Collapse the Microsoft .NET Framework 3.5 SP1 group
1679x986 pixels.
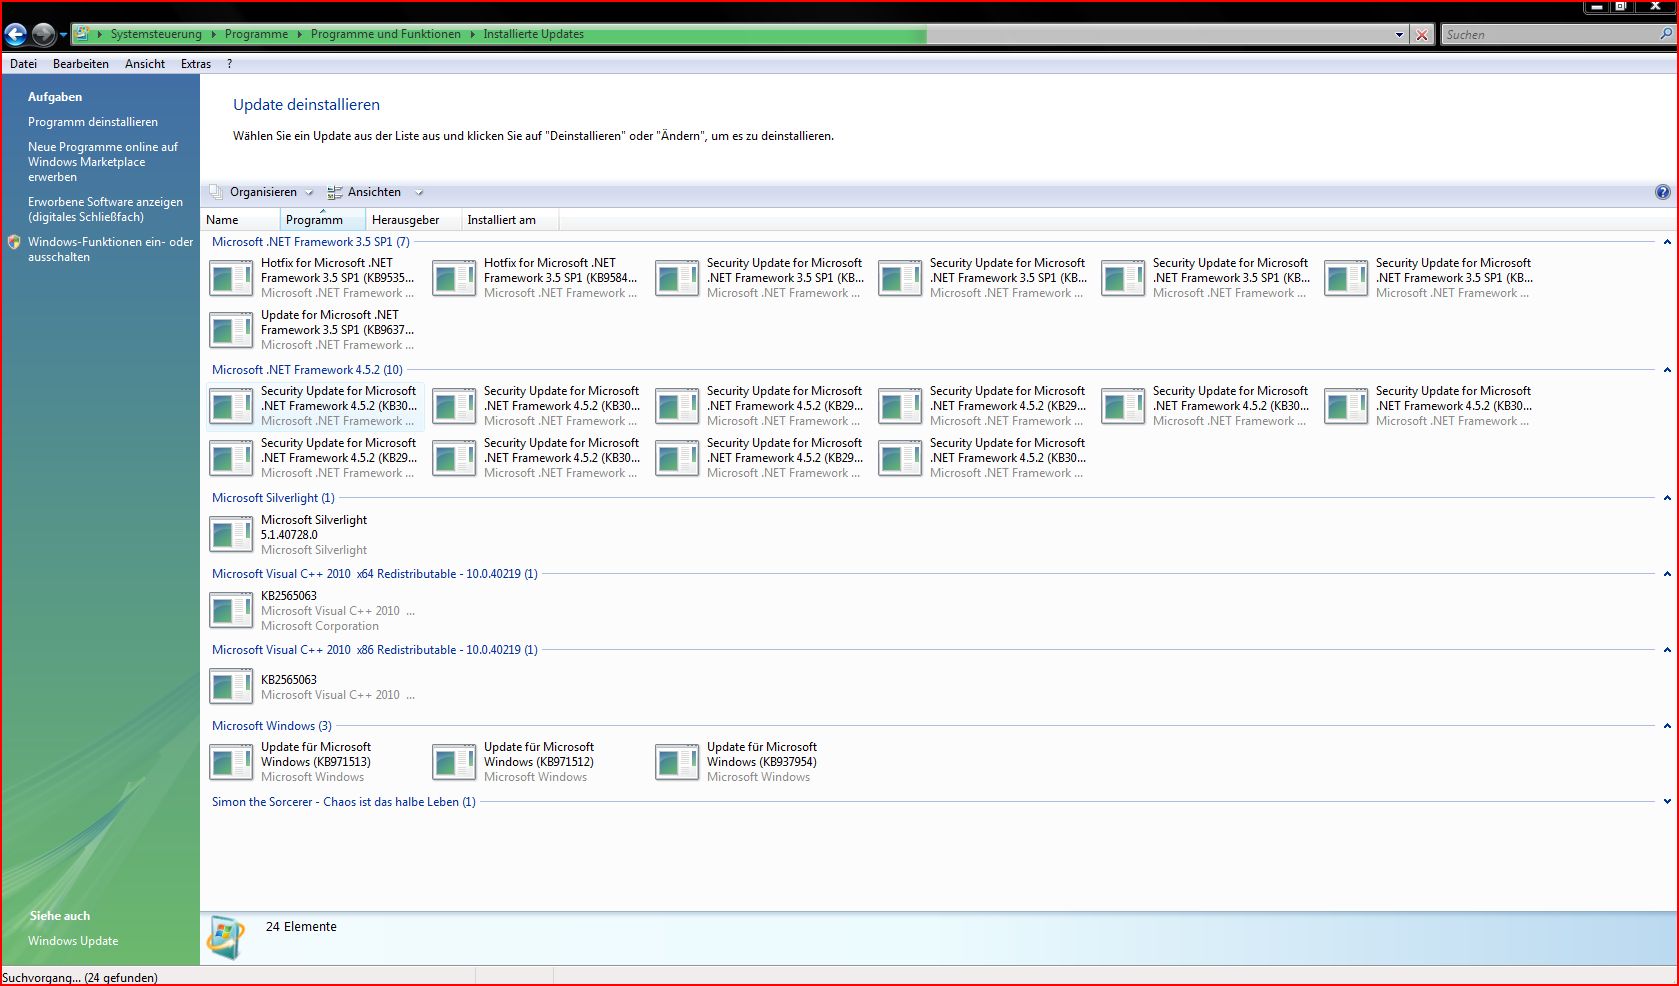coord(1666,242)
